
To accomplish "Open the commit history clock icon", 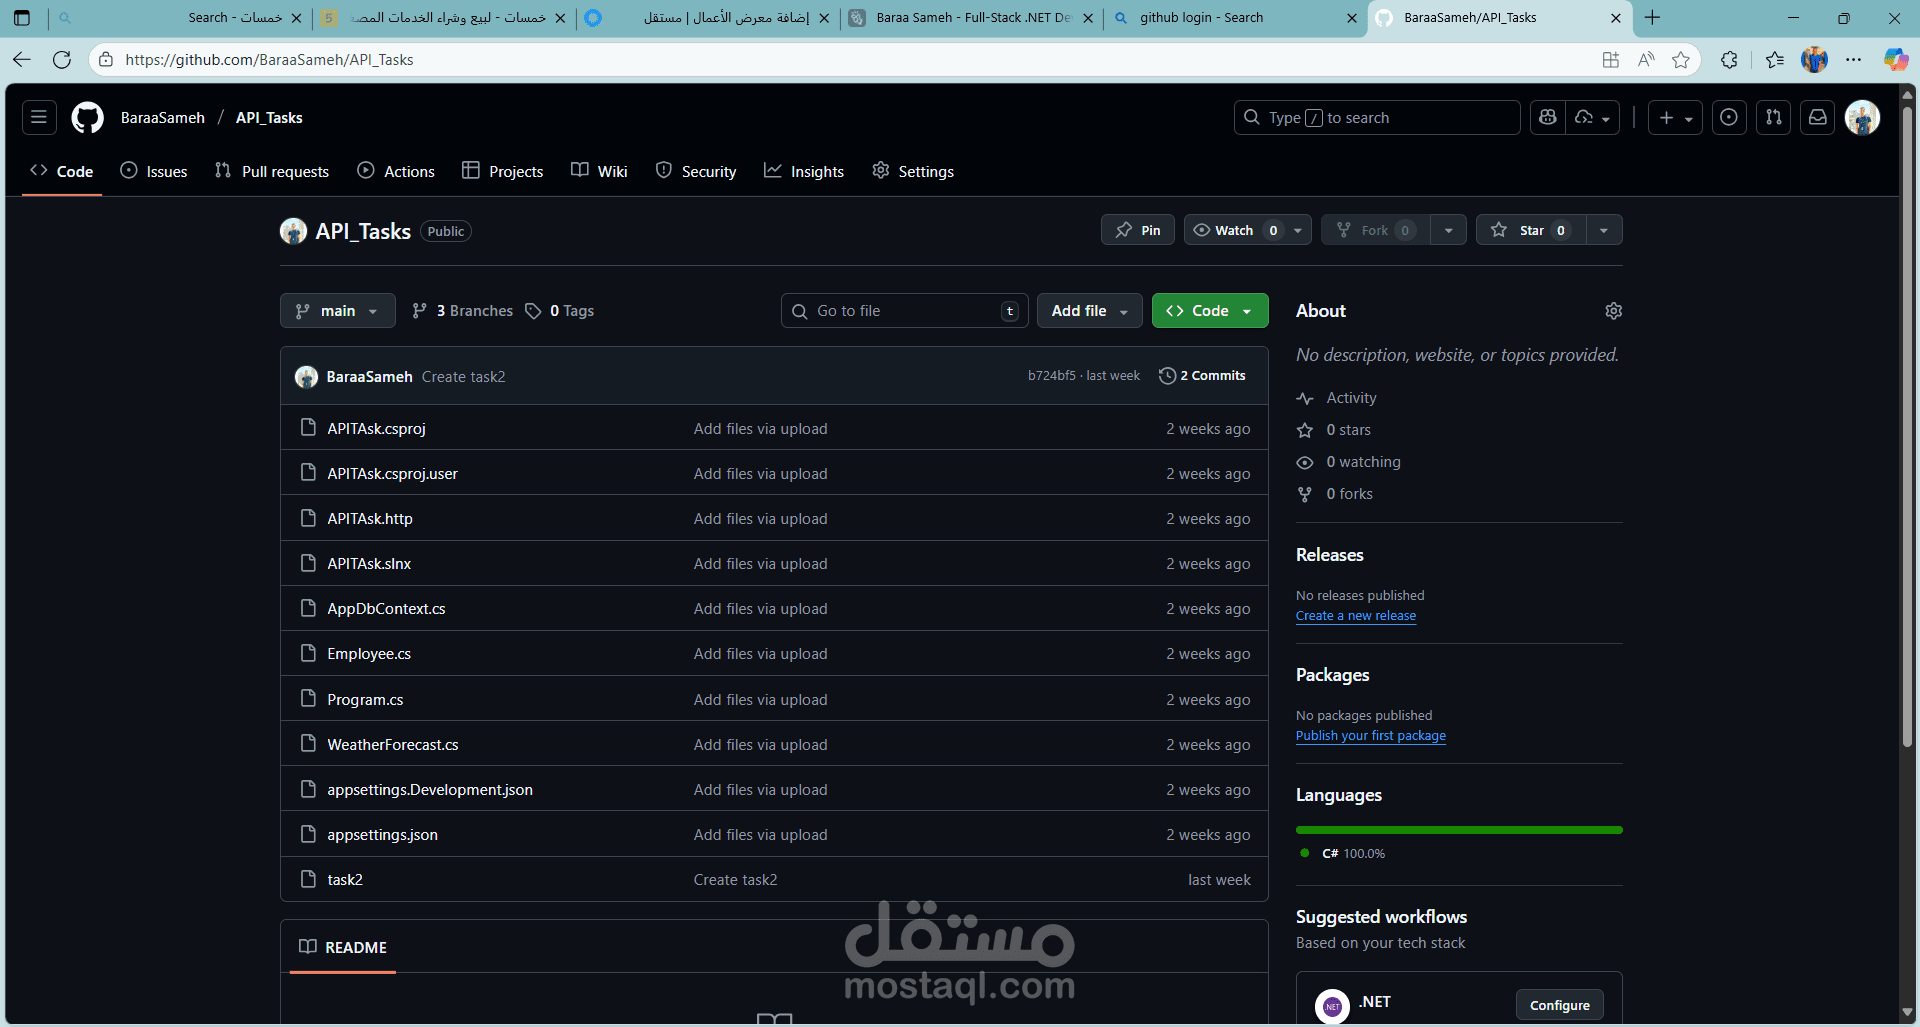I will tap(1167, 376).
